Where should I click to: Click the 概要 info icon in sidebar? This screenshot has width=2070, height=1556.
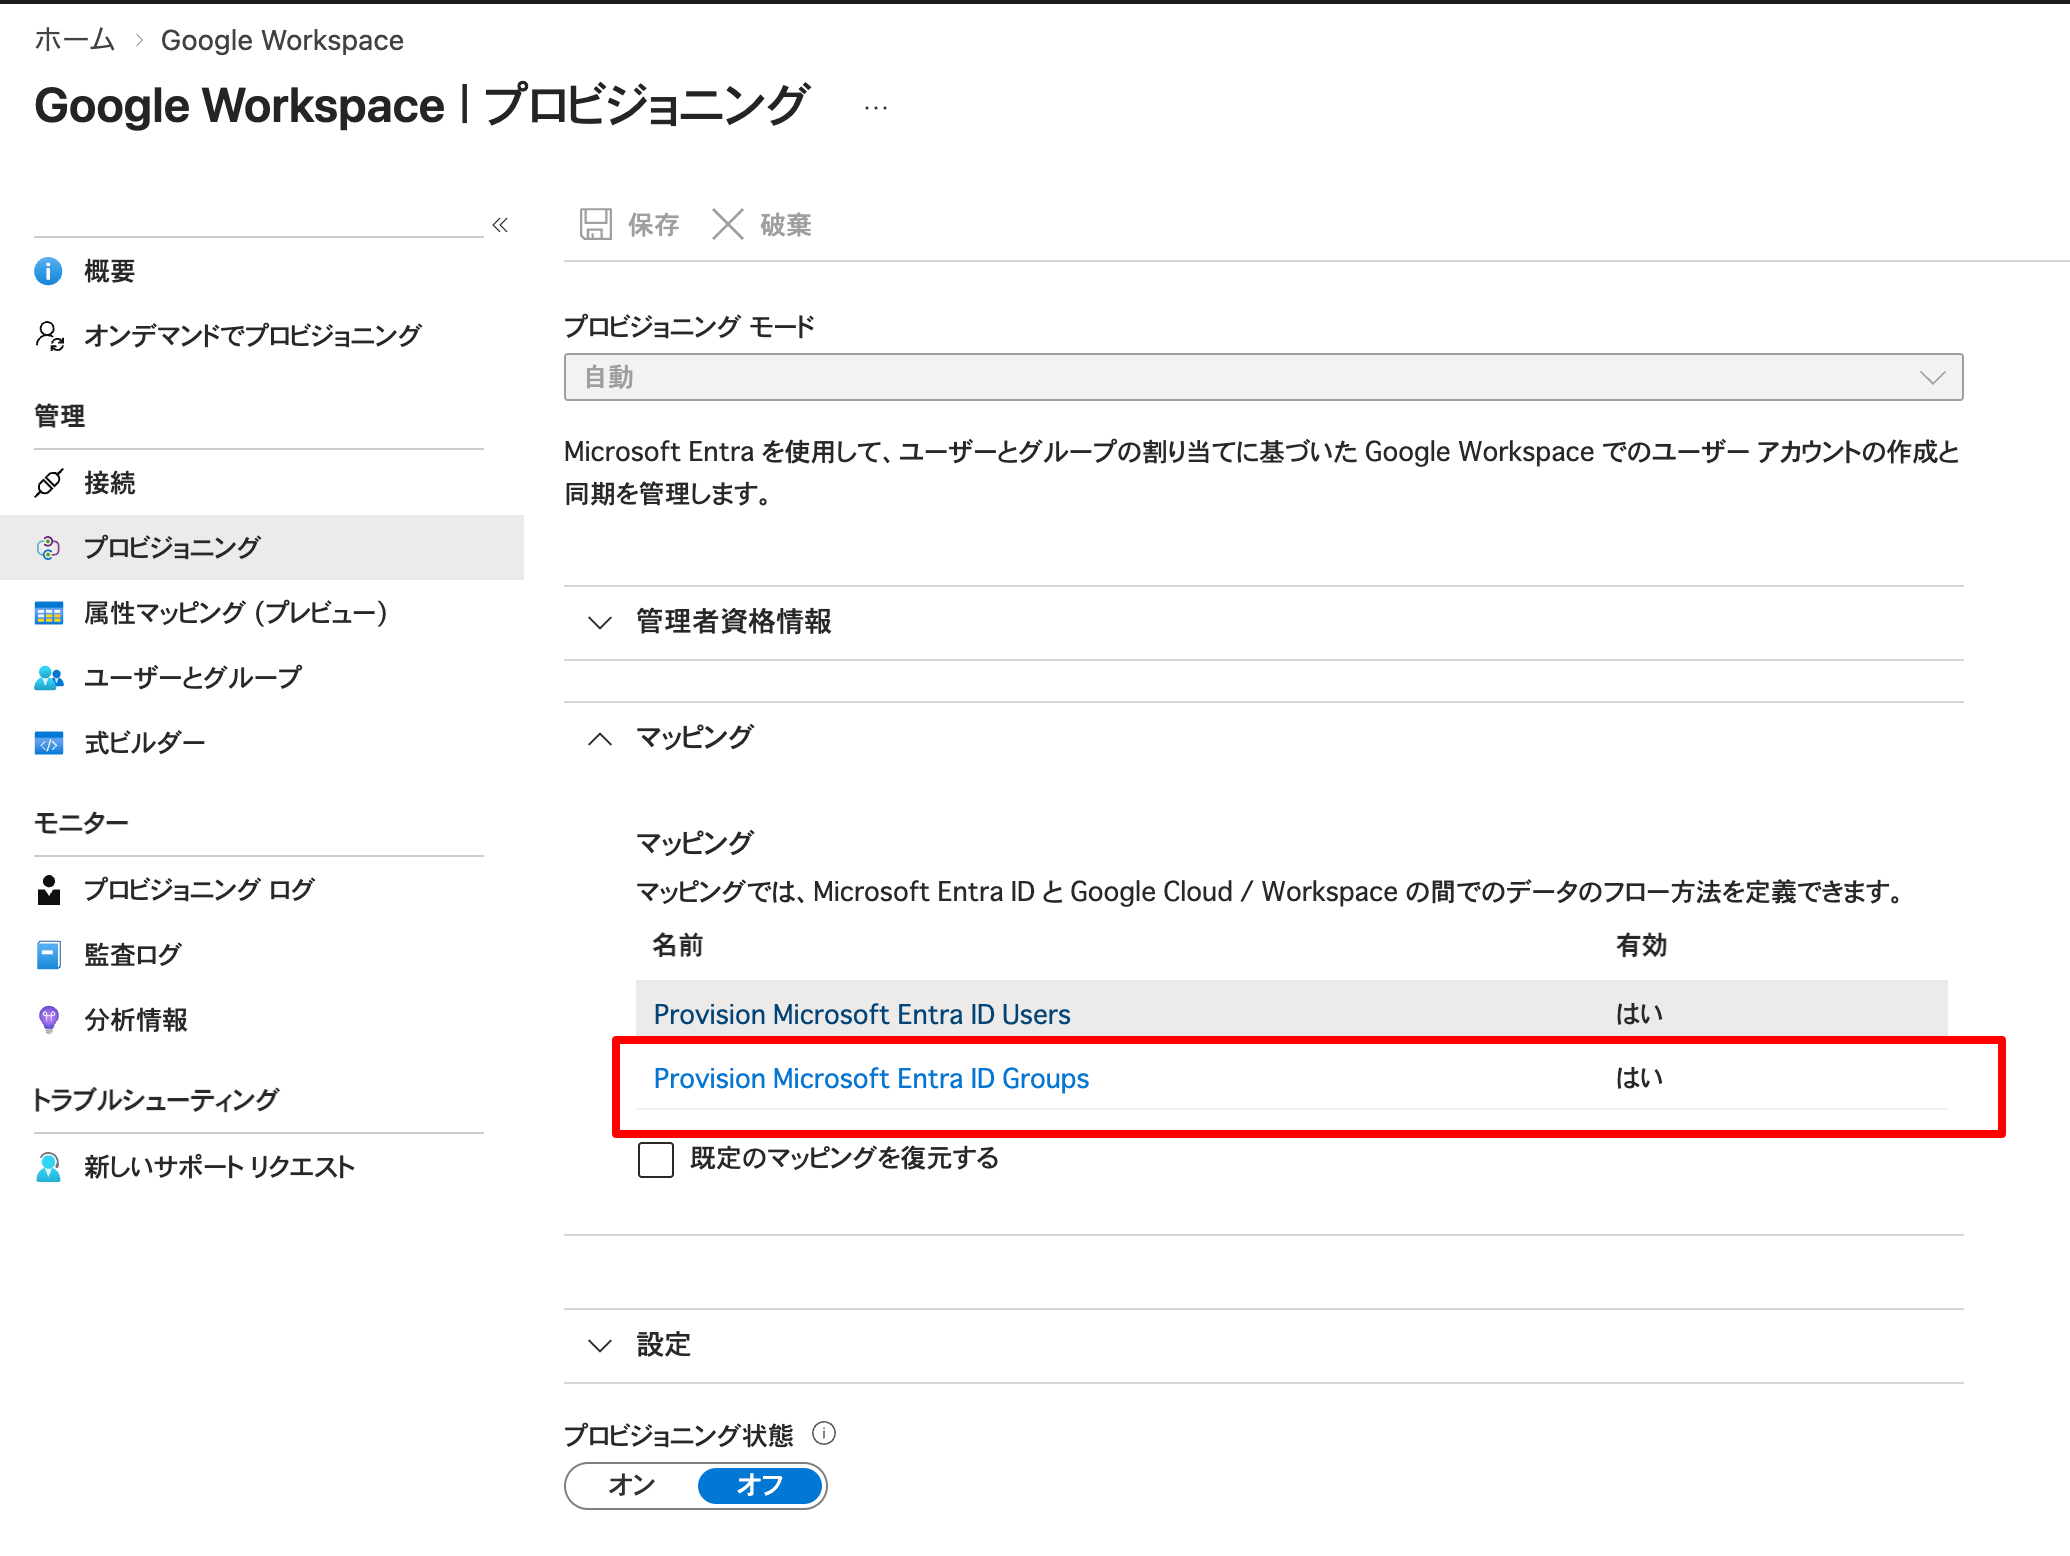tap(48, 271)
